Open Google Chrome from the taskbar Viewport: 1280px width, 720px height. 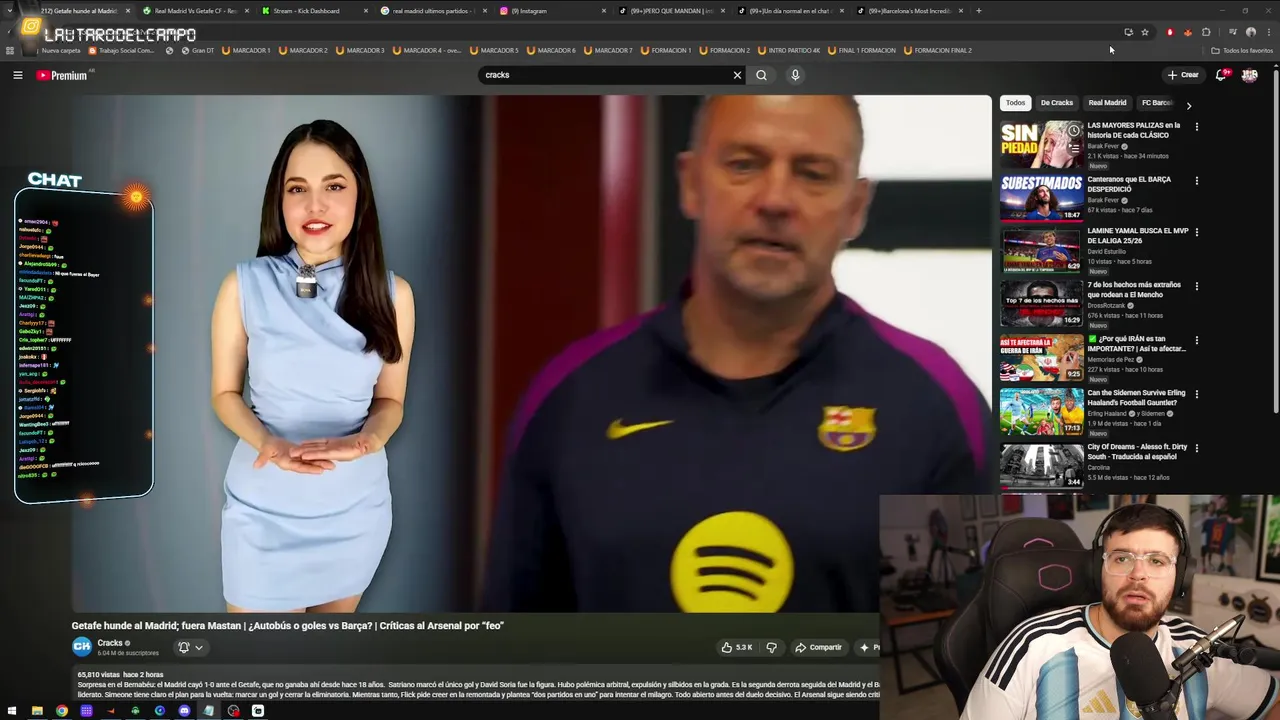(x=62, y=711)
